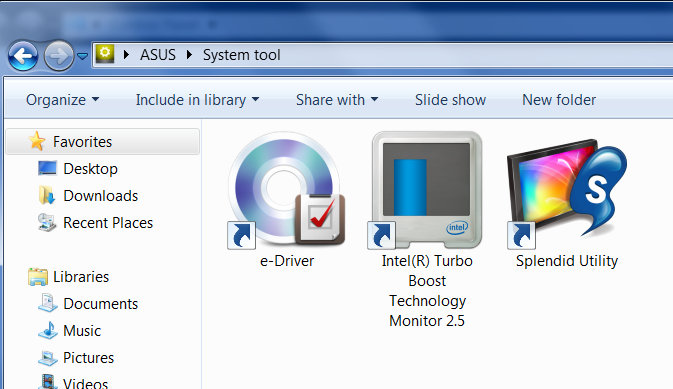
Task: Click the Music note icon
Action: point(48,330)
